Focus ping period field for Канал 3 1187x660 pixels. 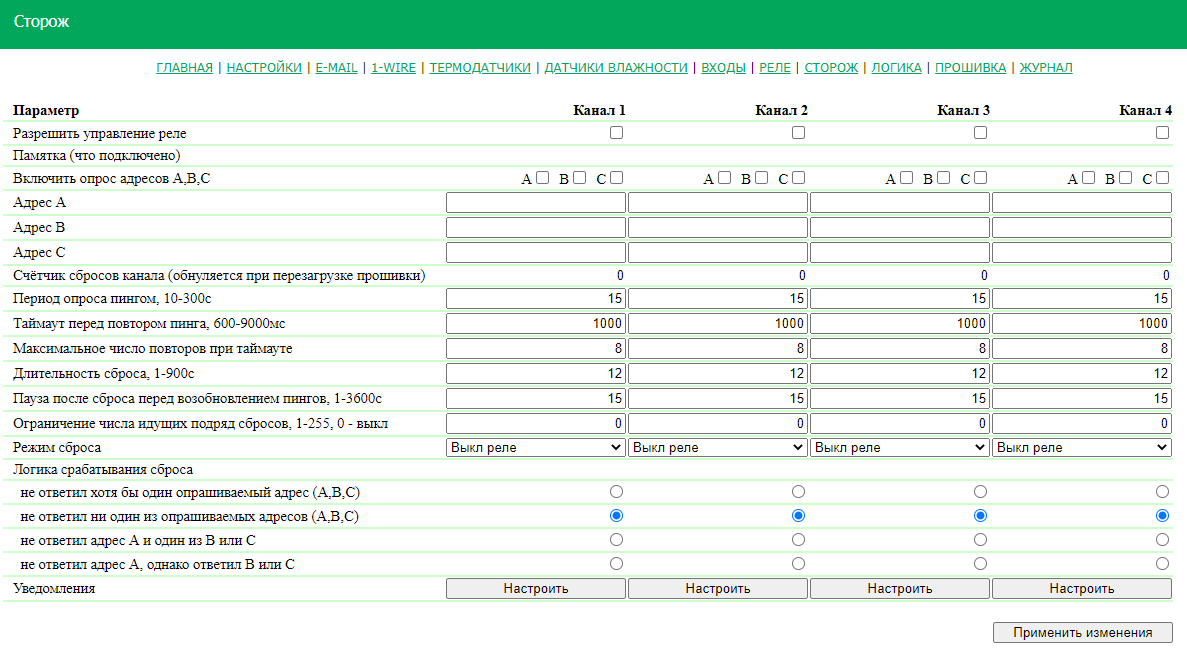(x=899, y=298)
